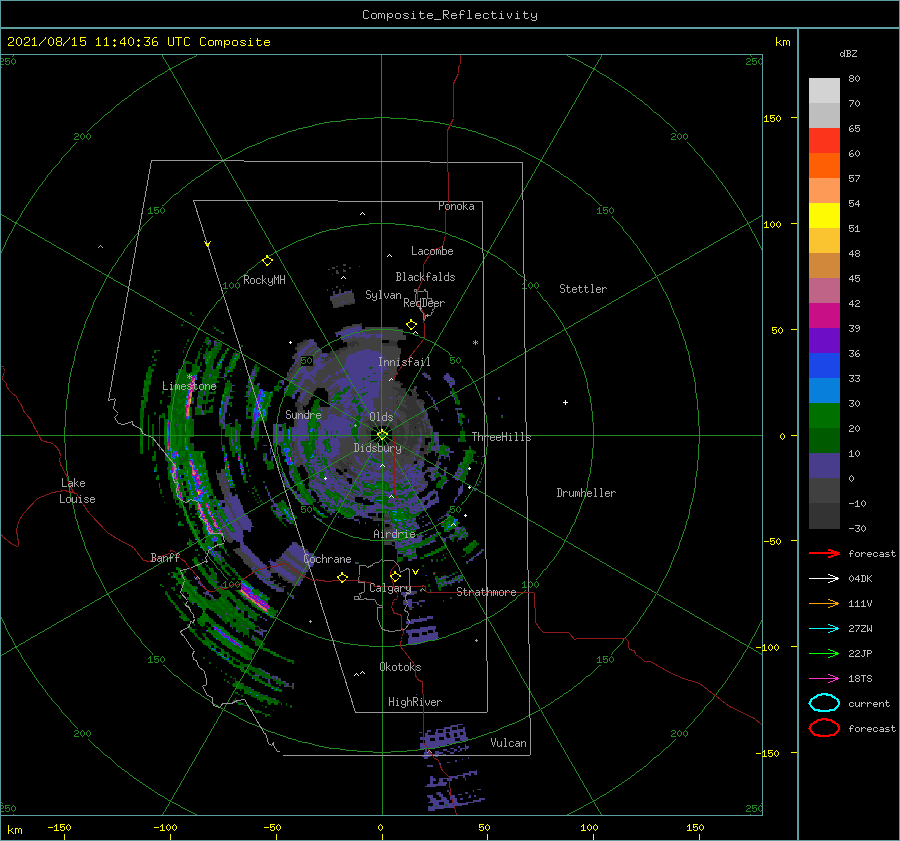Viewport: 900px width, 841px height.
Task: Click the HighRiver label
Action: tap(415, 702)
